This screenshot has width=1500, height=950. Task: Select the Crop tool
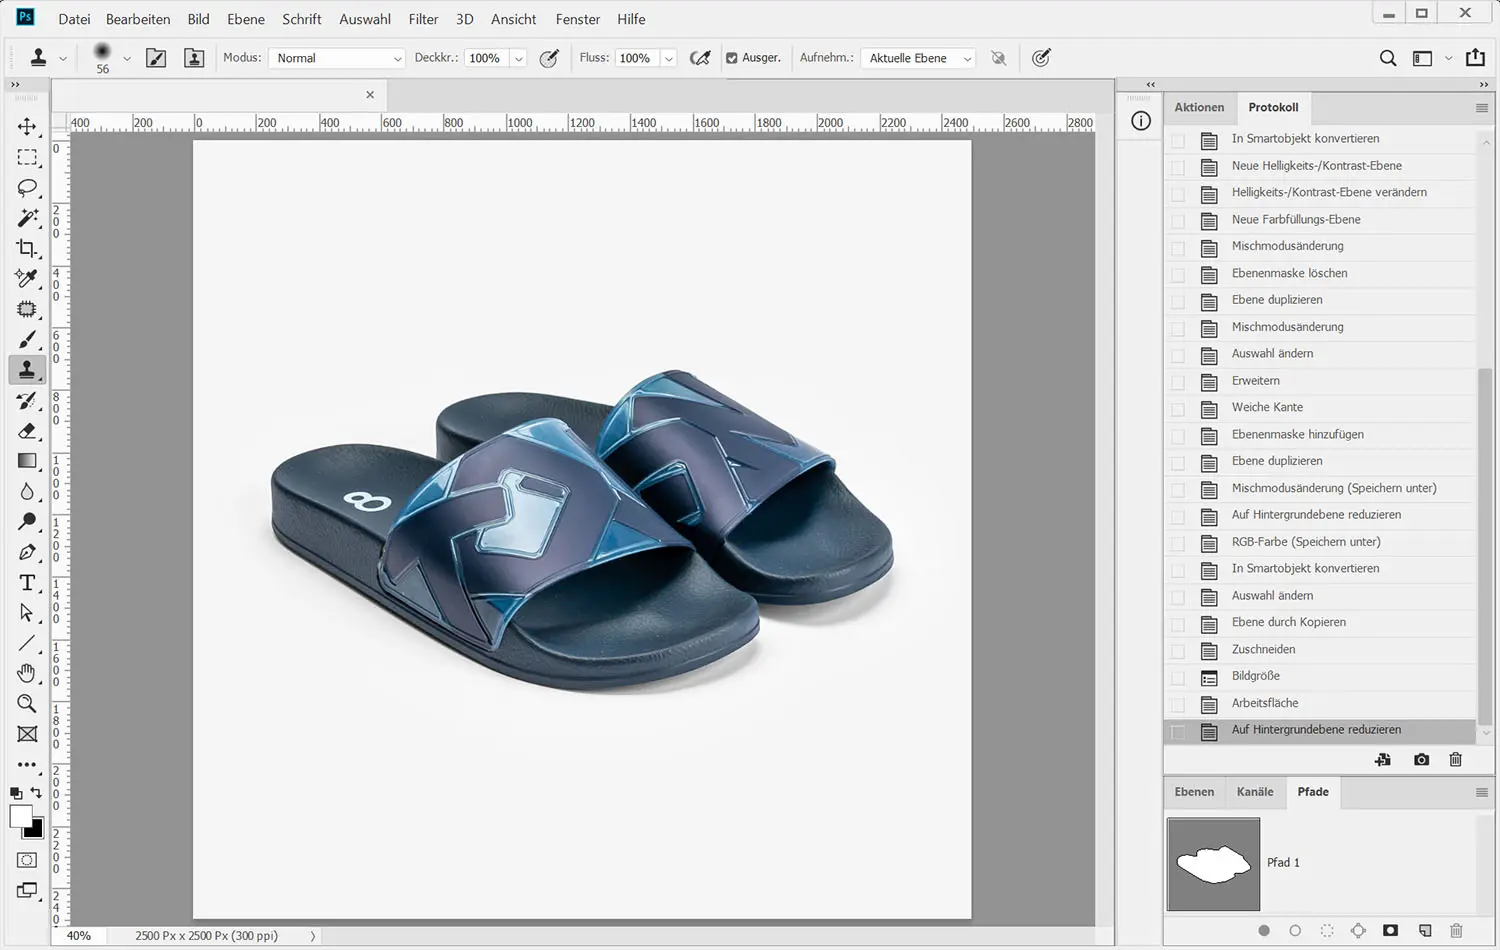(x=27, y=248)
